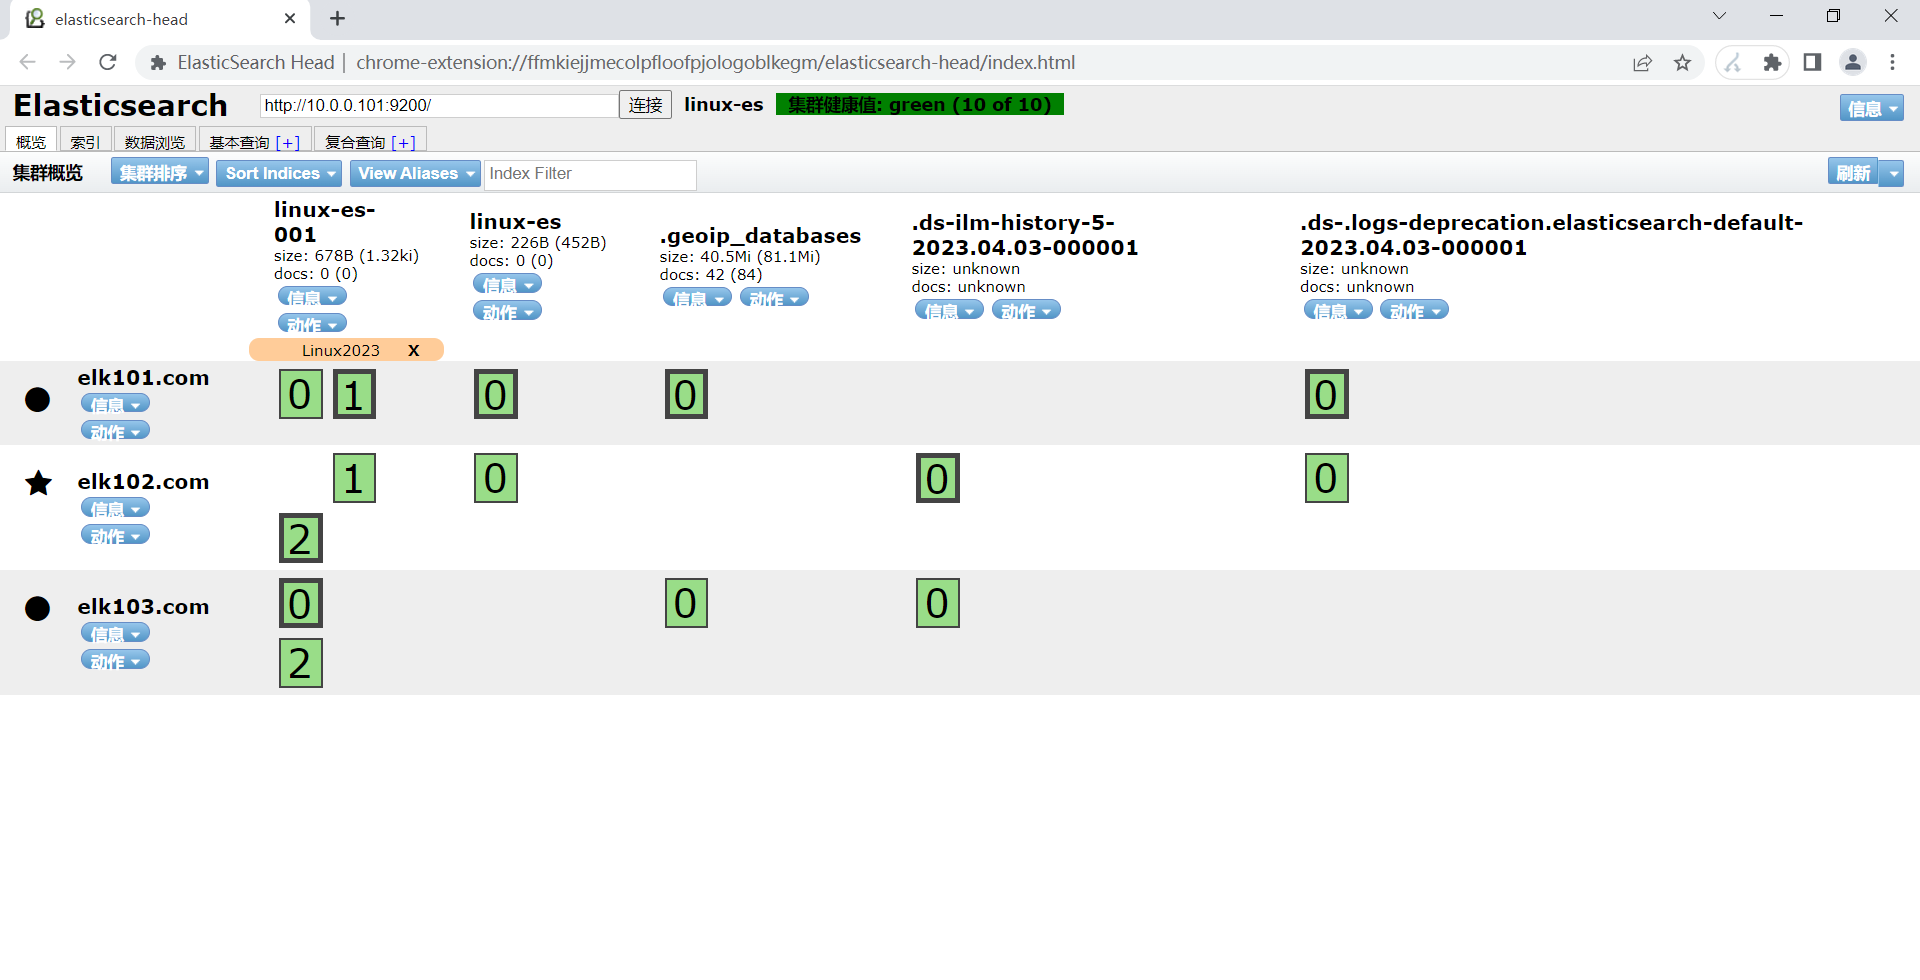Click the circle node icon for elk103.com
This screenshot has width=1920, height=980.
point(37,608)
